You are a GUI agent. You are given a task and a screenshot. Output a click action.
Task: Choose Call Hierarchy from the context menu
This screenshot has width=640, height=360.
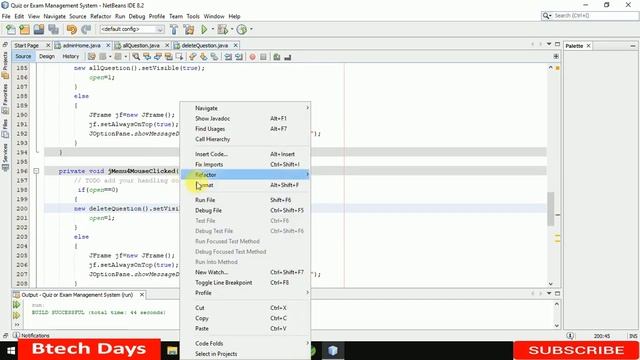(245, 139)
